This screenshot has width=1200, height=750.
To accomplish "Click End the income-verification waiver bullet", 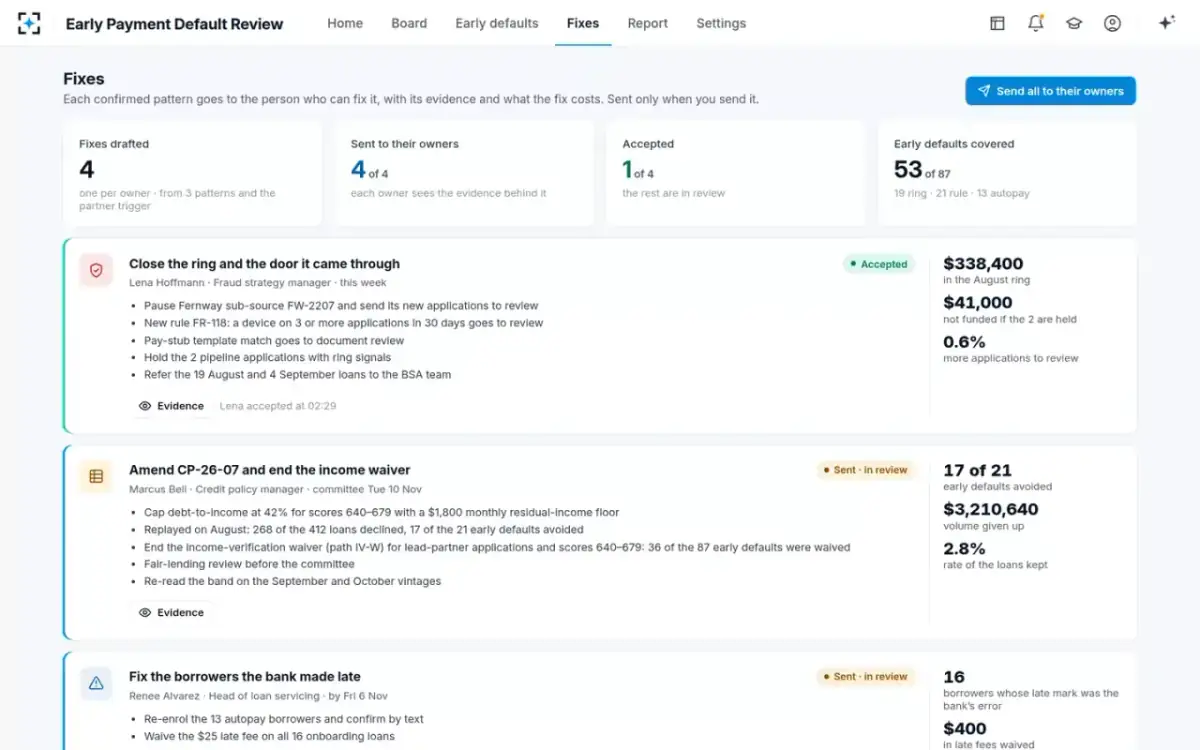I will tap(497, 547).
